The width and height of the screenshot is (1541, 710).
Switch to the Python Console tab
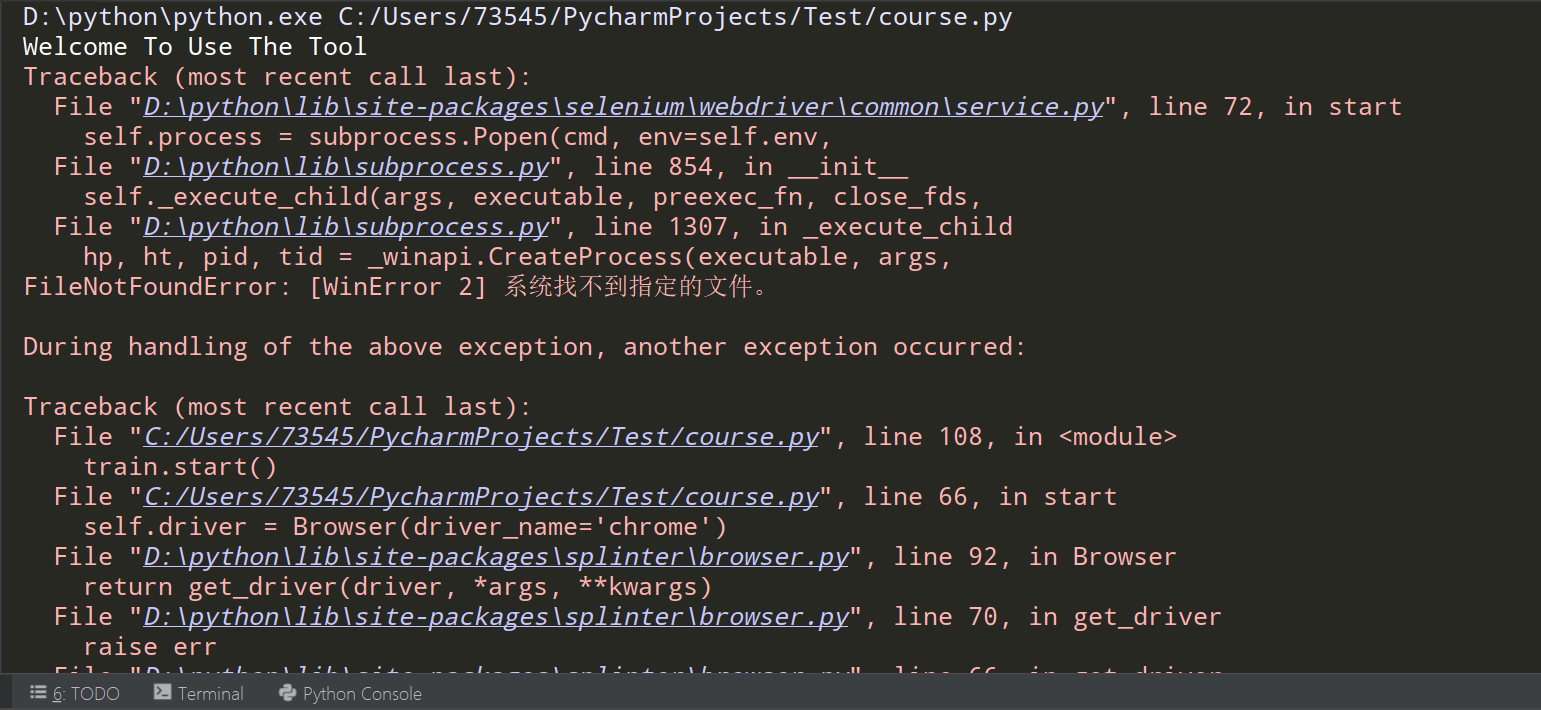362,692
